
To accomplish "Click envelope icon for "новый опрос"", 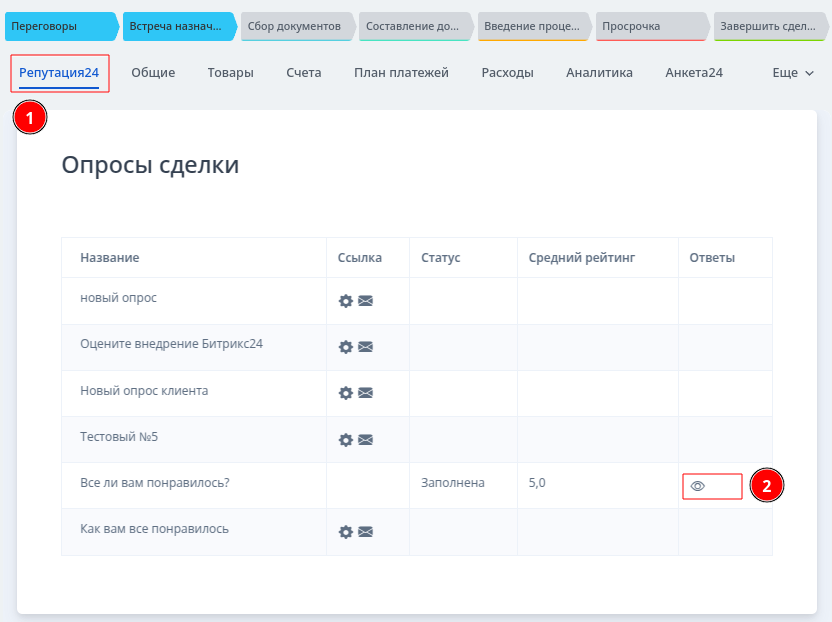I will (x=366, y=301).
